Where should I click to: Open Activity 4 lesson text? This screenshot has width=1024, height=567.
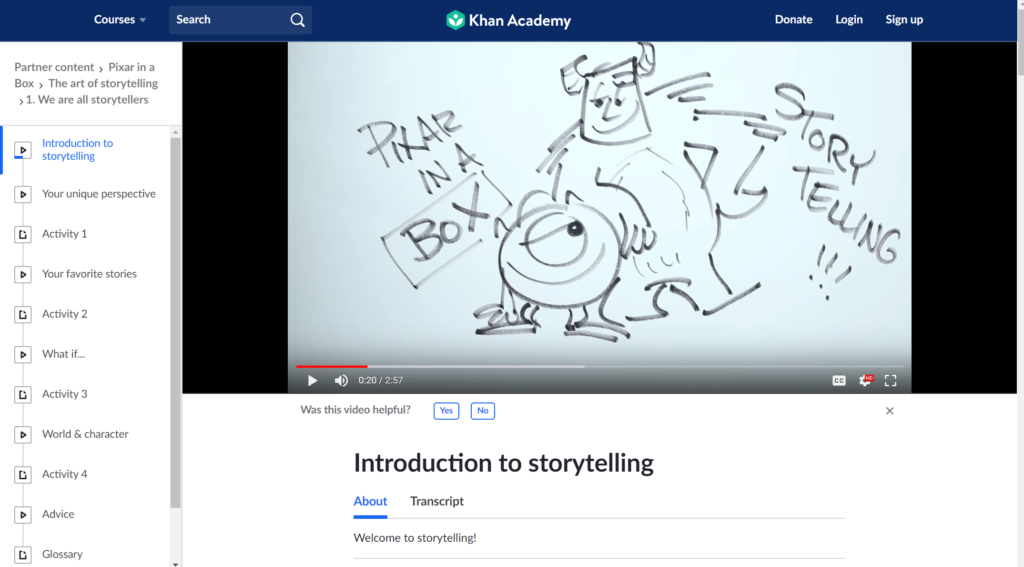[65, 474]
